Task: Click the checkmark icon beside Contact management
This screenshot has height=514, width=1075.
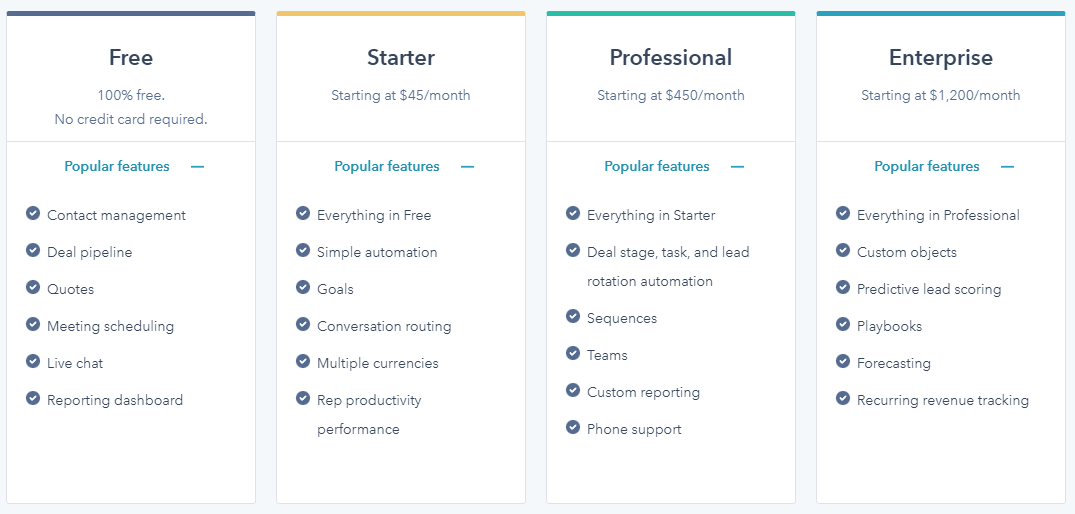Action: [x=33, y=213]
